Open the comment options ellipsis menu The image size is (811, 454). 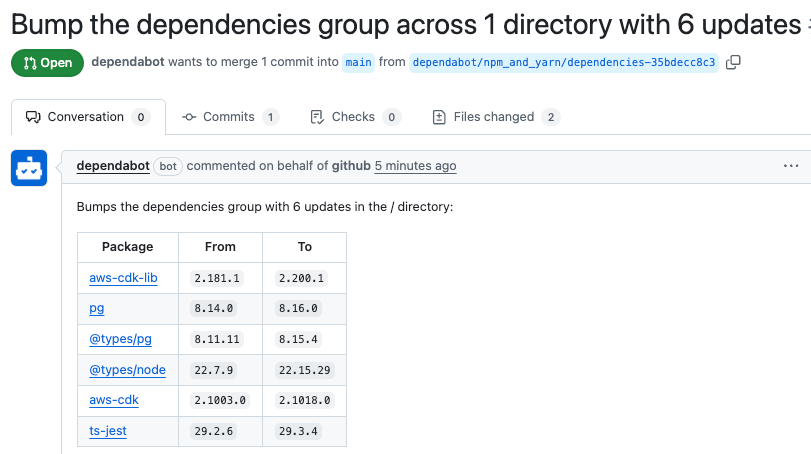coord(791,166)
